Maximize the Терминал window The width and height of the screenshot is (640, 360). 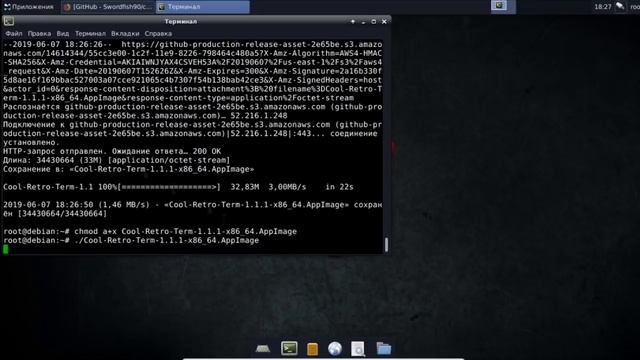(373, 22)
